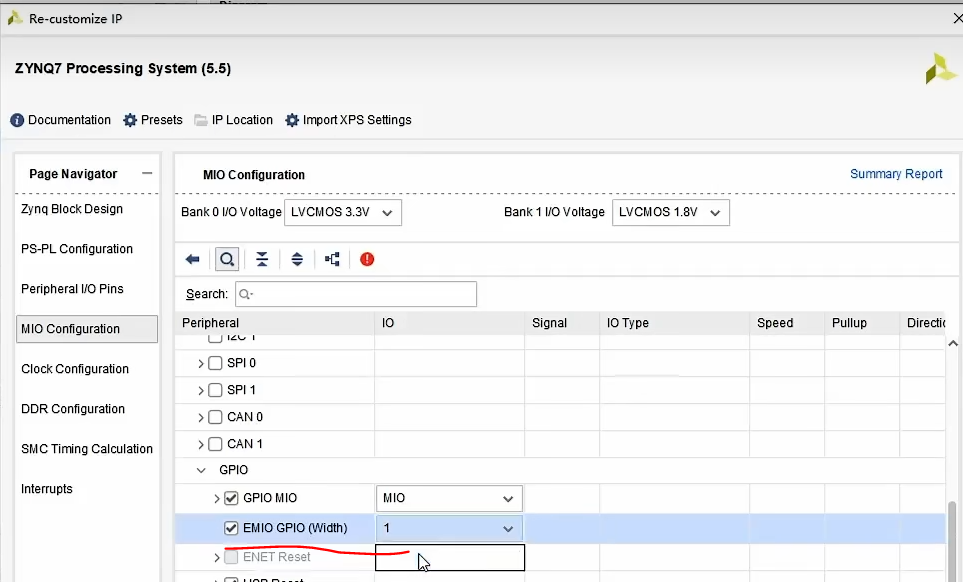Click the tree hierarchy view toolbar icon
The width and height of the screenshot is (963, 582).
pyautogui.click(x=332, y=259)
